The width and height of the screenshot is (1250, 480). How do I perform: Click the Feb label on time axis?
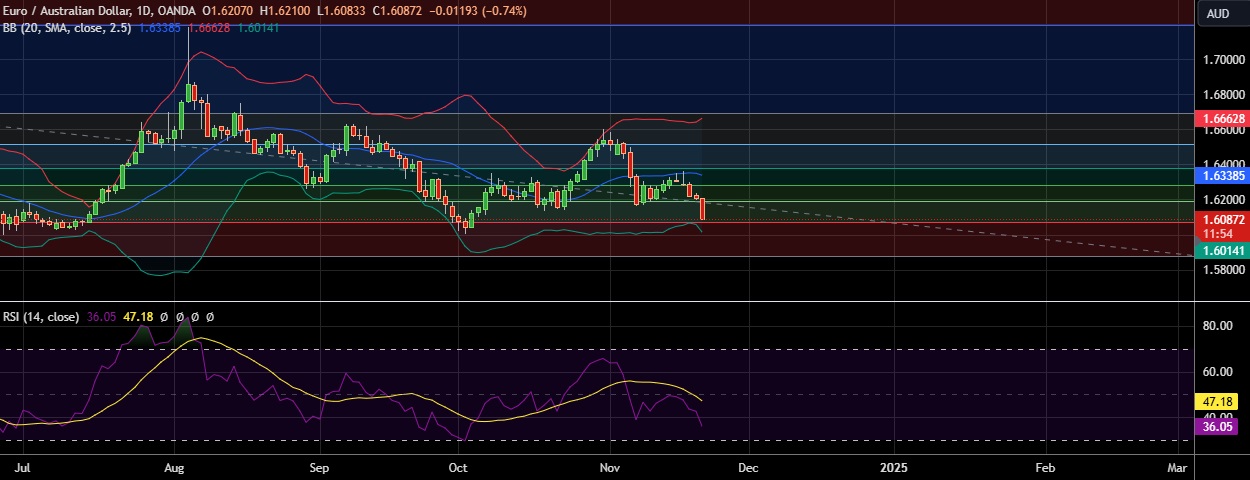coord(1045,467)
